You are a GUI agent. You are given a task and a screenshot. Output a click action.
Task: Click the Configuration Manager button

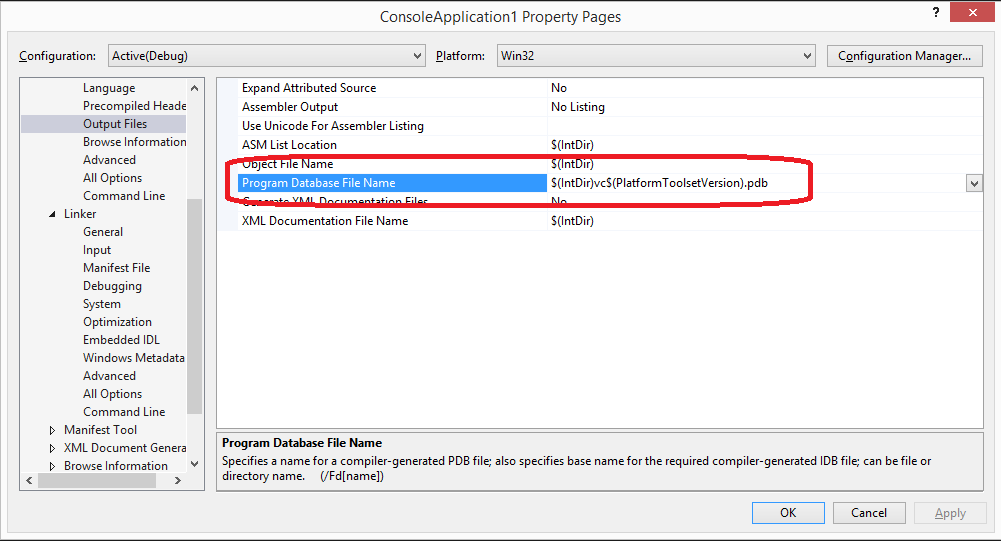coord(904,56)
